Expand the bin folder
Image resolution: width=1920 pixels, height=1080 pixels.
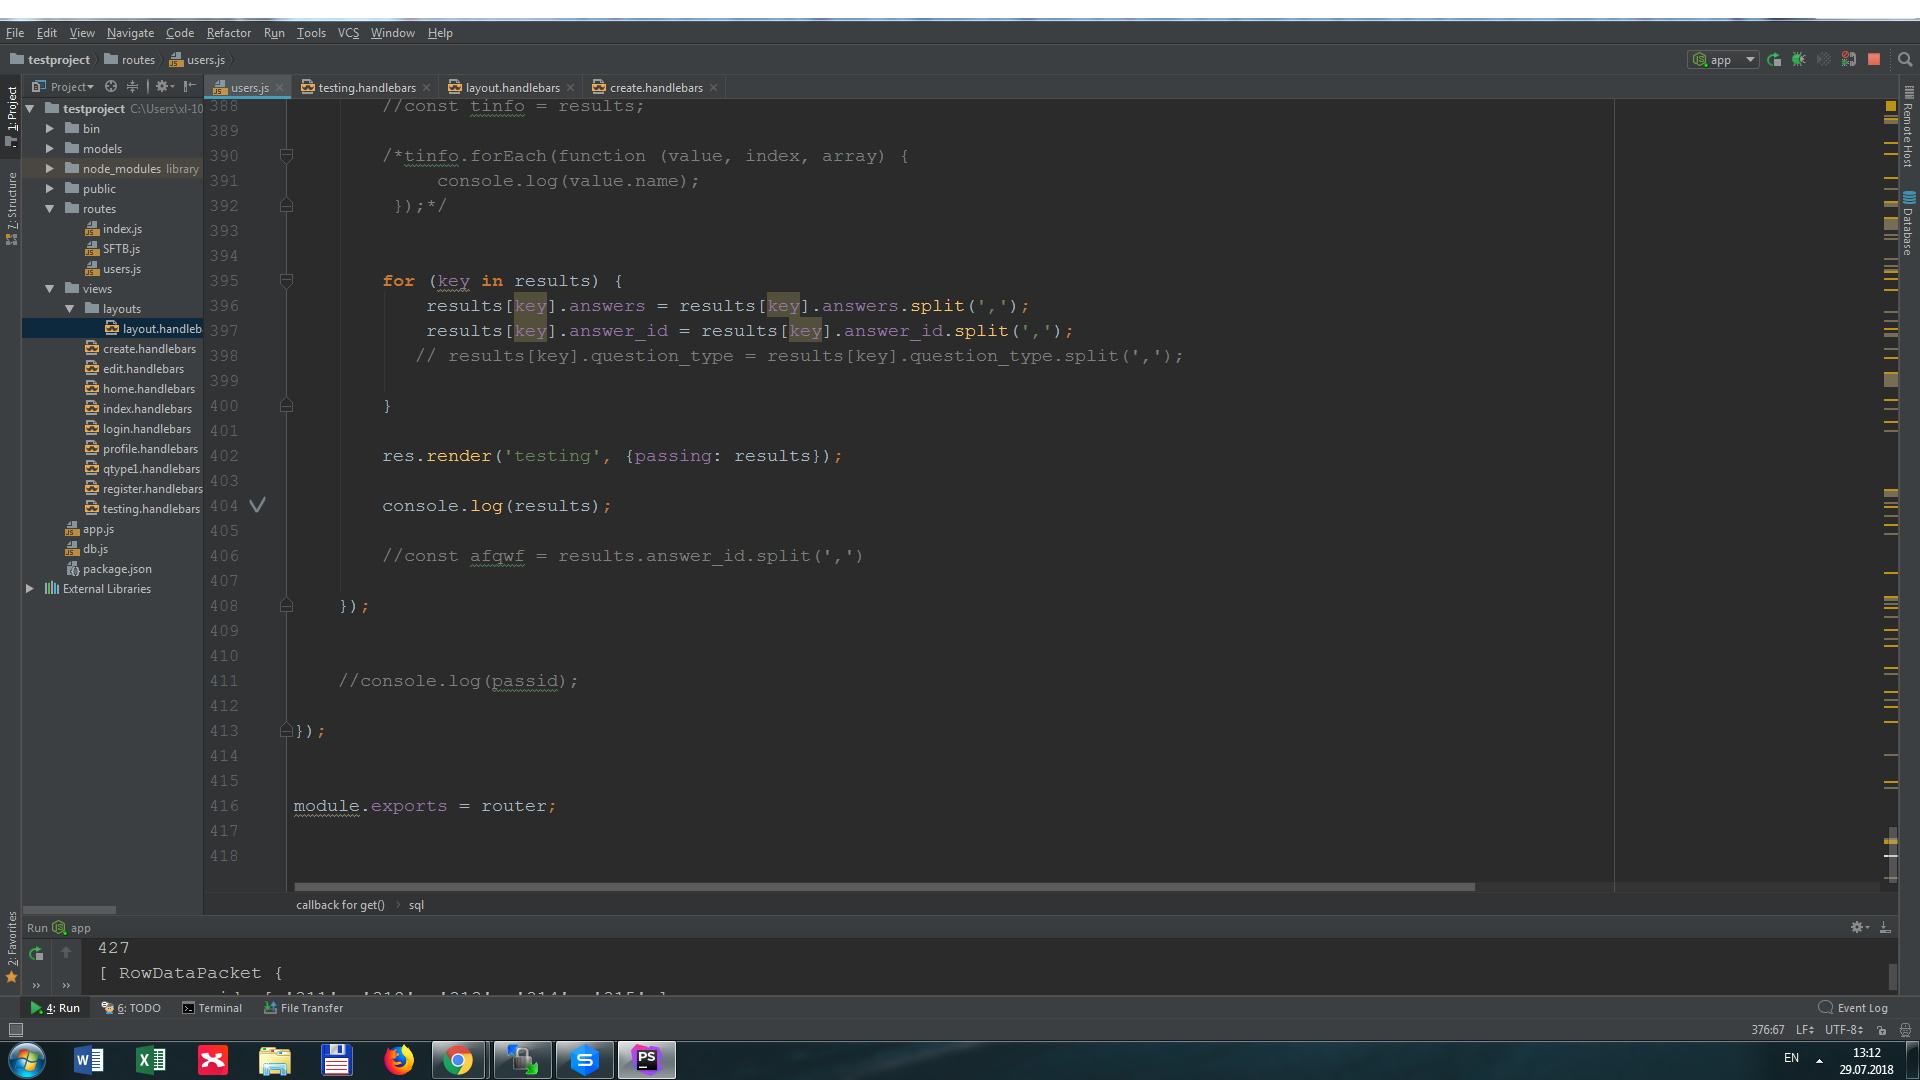(x=50, y=129)
